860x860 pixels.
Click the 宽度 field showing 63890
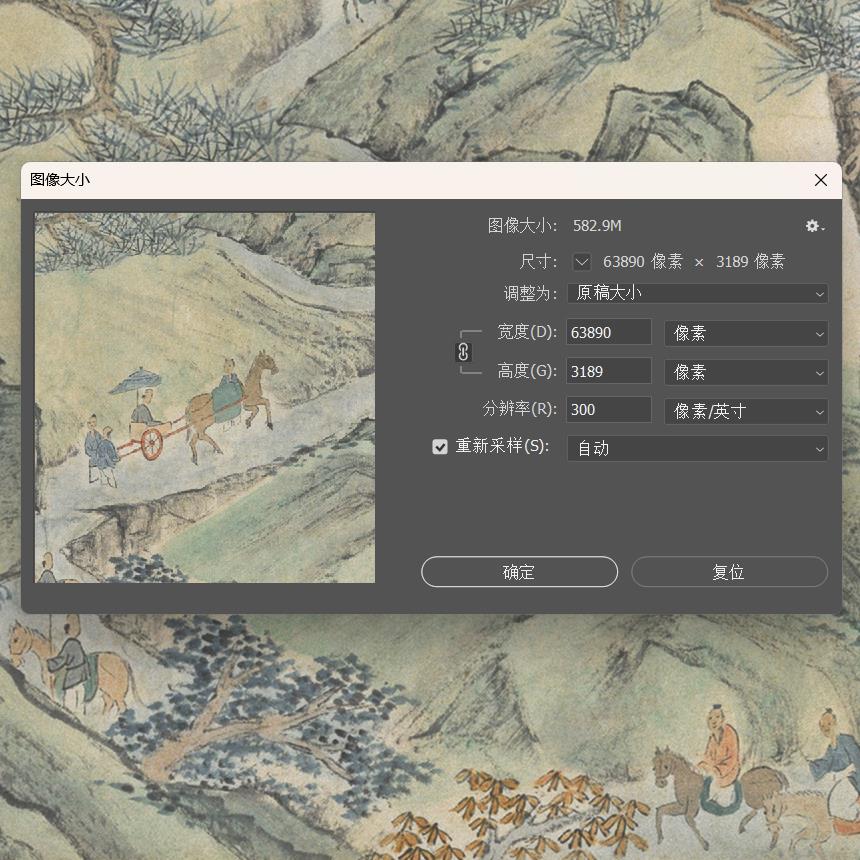click(609, 332)
